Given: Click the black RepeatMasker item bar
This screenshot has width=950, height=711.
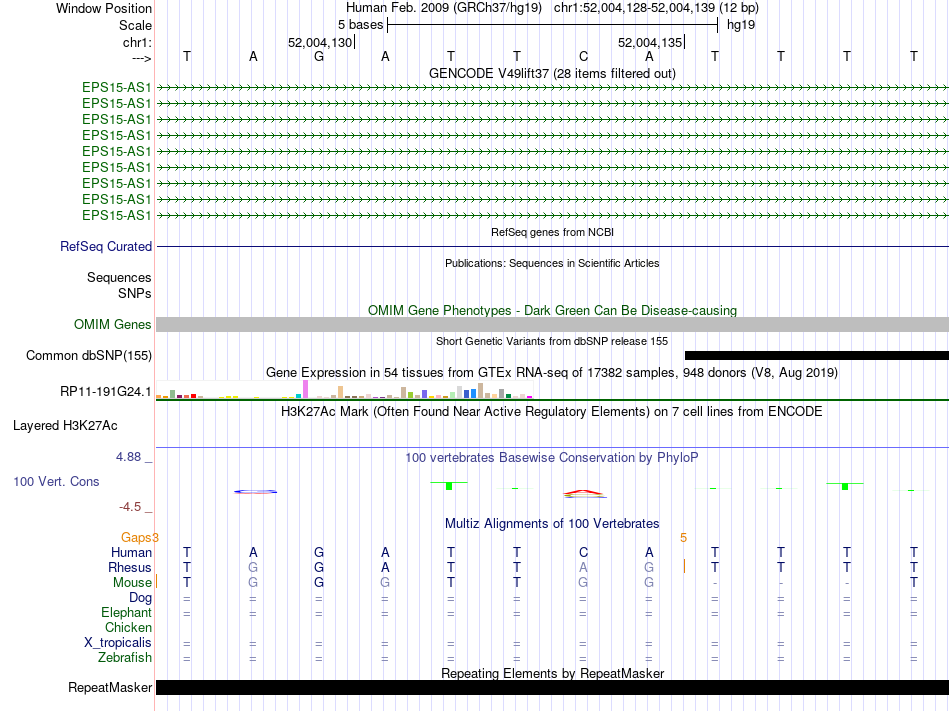Looking at the screenshot, I should point(552,687).
